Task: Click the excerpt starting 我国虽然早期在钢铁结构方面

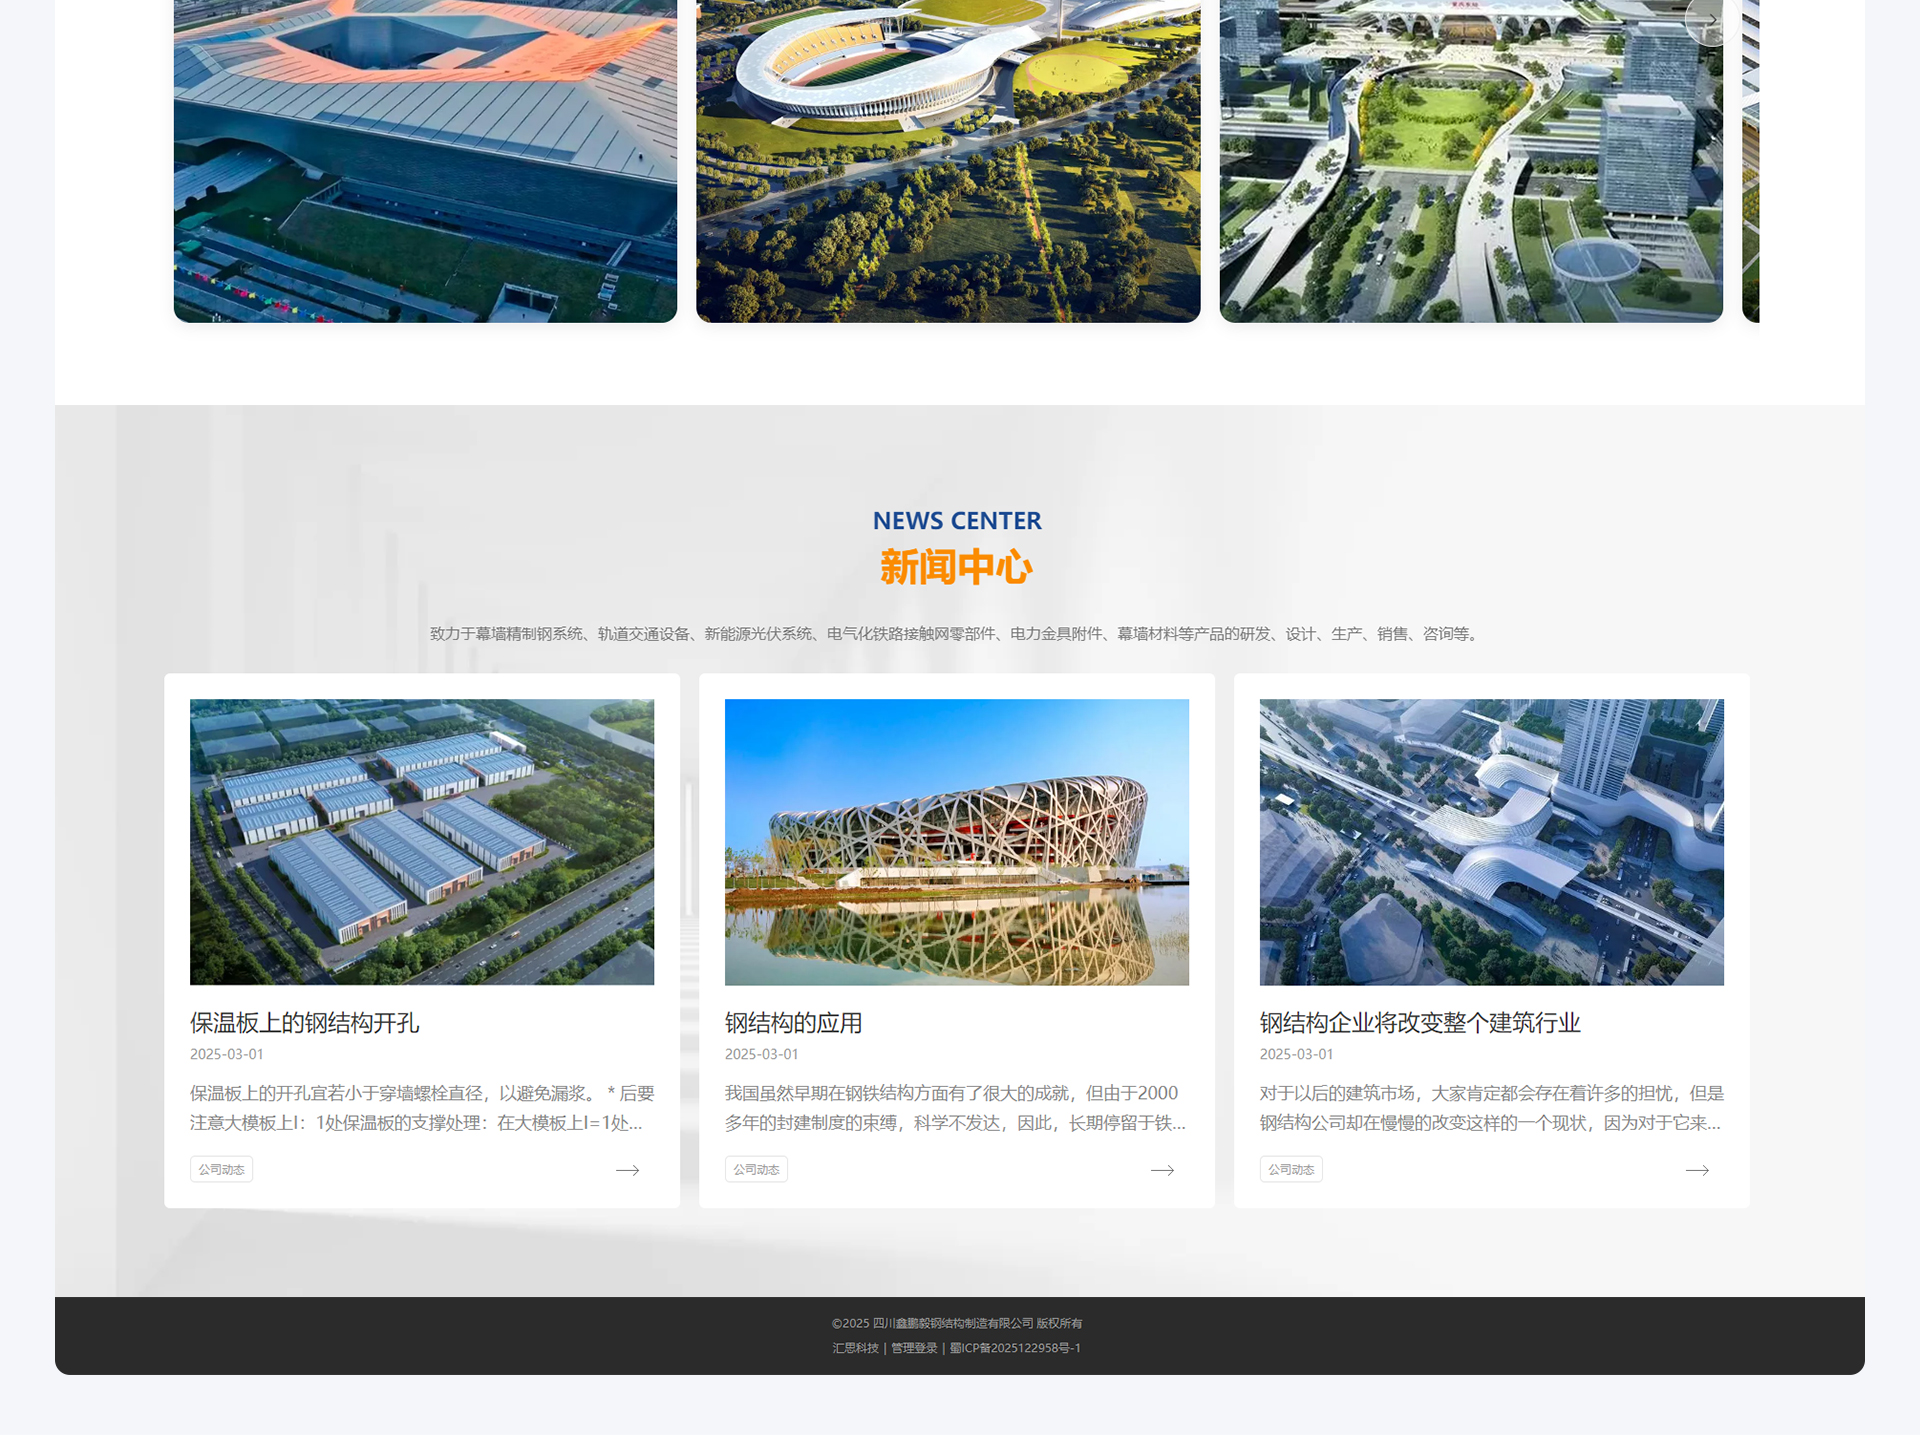Action: pos(956,1108)
